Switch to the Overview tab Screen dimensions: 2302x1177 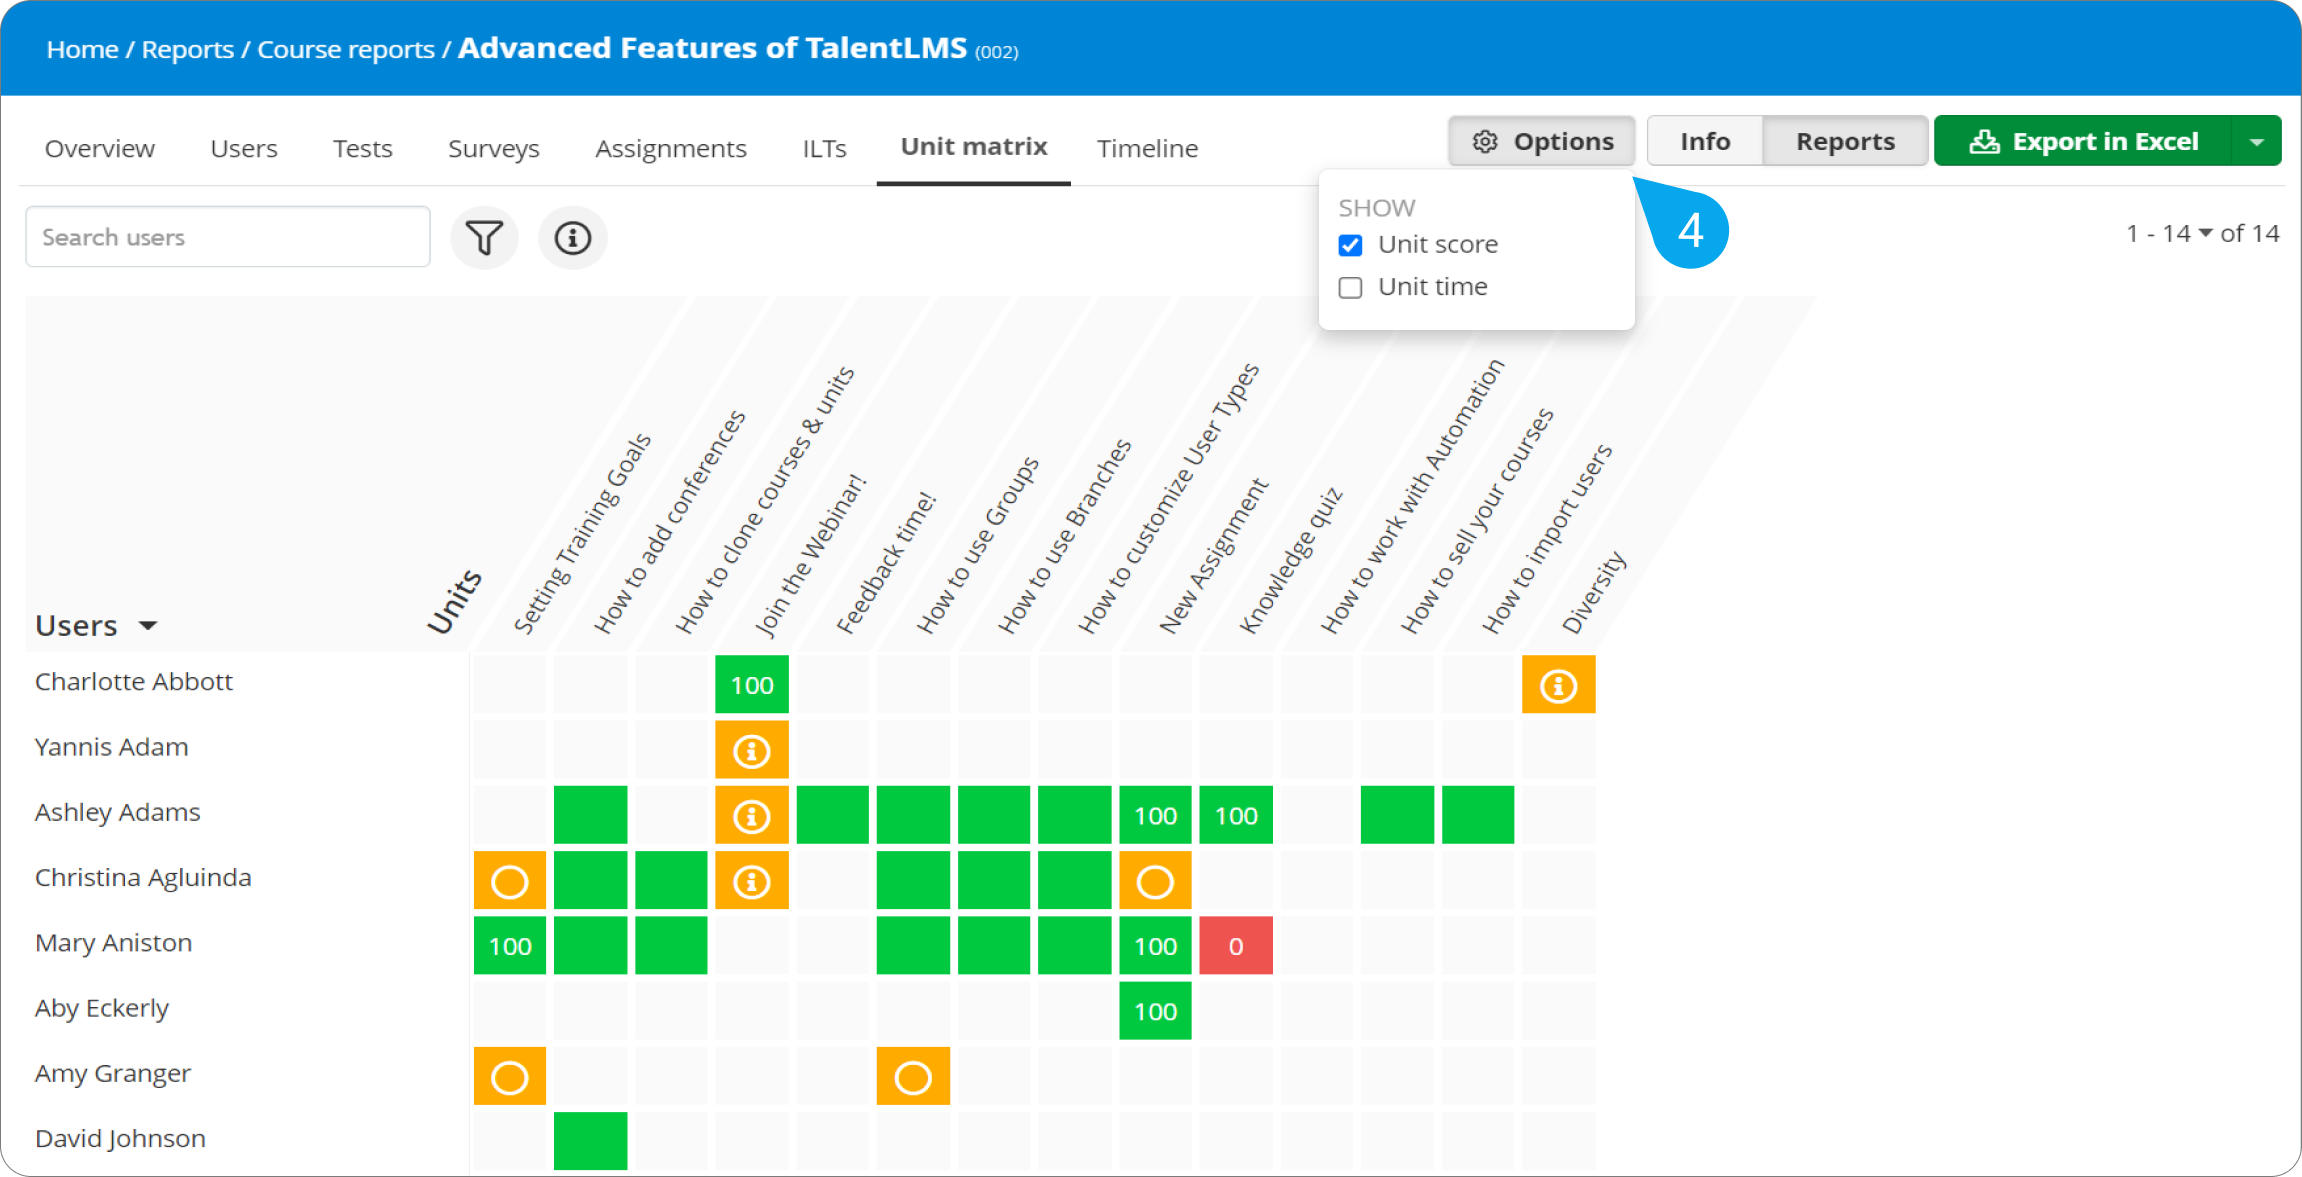(x=100, y=148)
